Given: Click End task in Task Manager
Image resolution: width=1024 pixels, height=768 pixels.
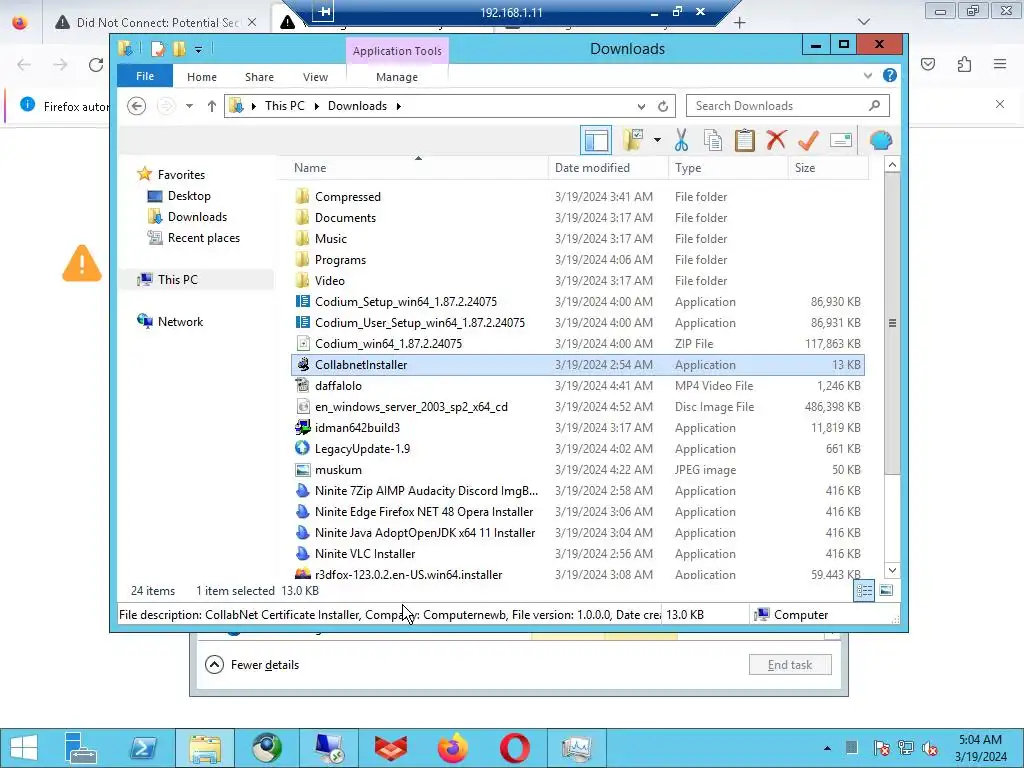Looking at the screenshot, I should coord(790,665).
